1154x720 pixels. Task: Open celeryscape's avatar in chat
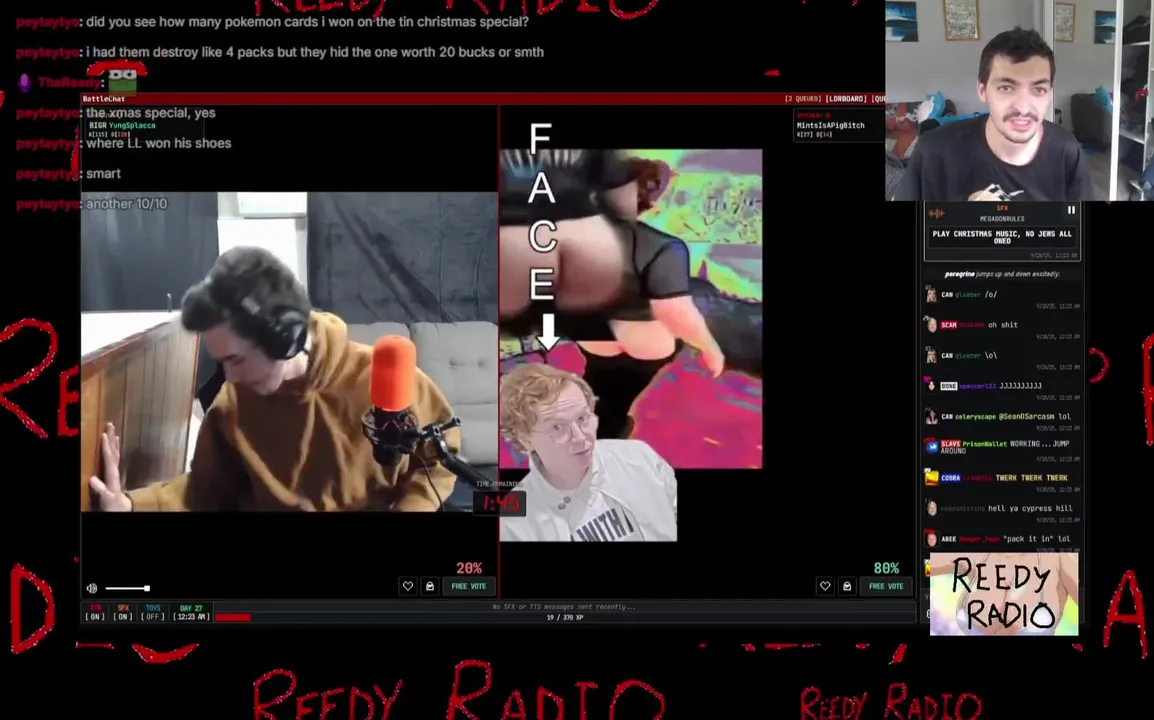pyautogui.click(x=931, y=417)
